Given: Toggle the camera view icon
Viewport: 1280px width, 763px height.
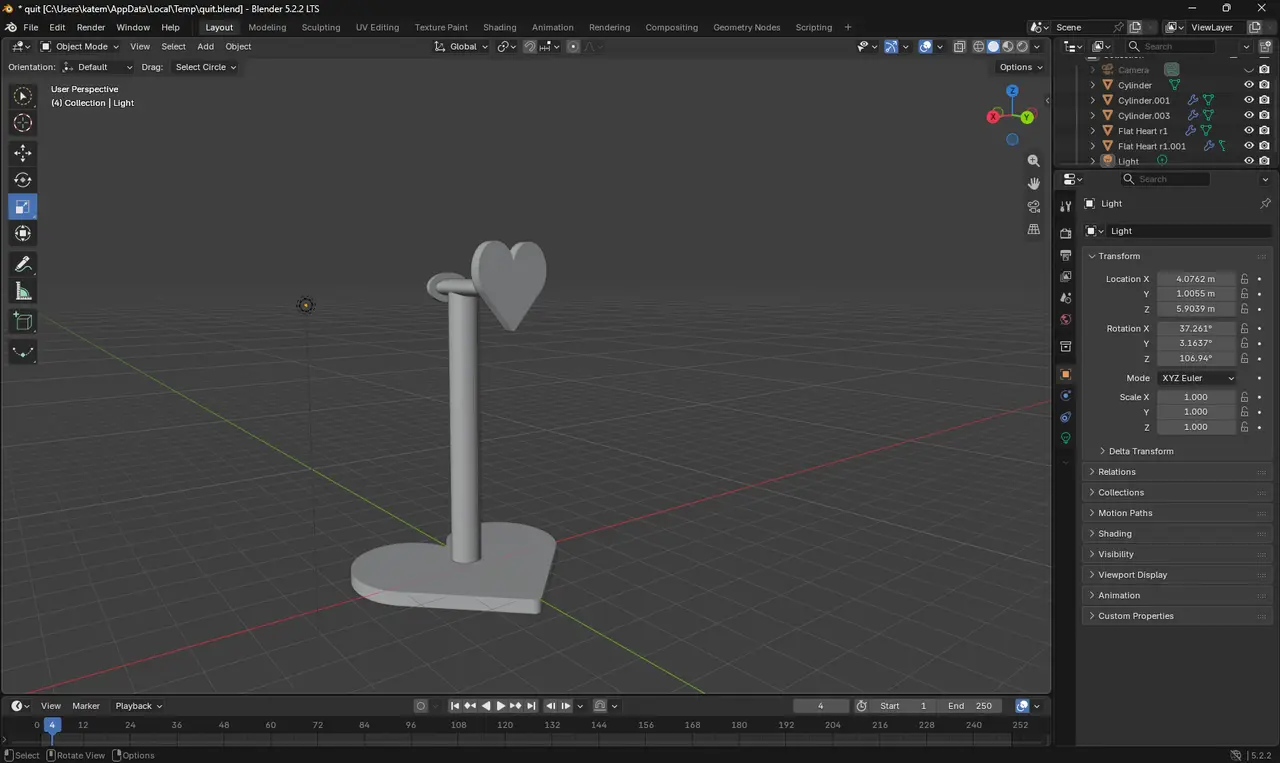Looking at the screenshot, I should [x=1034, y=206].
